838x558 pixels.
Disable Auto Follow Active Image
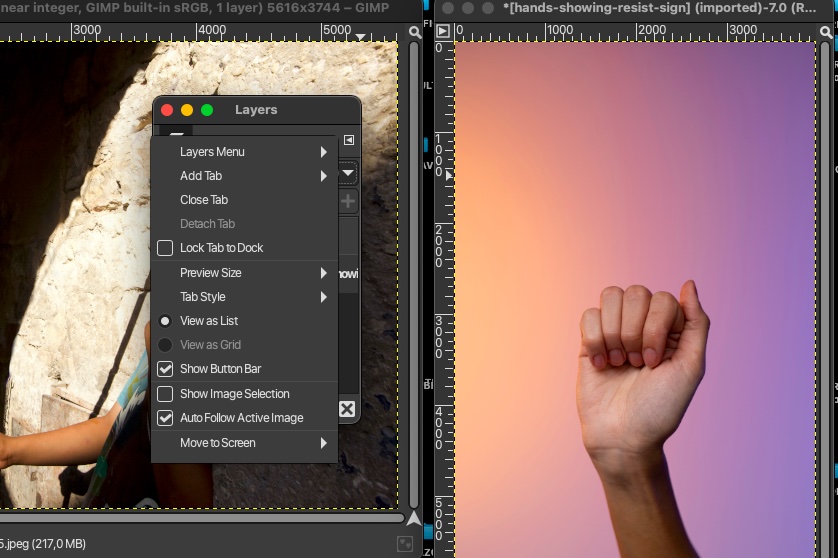(165, 418)
